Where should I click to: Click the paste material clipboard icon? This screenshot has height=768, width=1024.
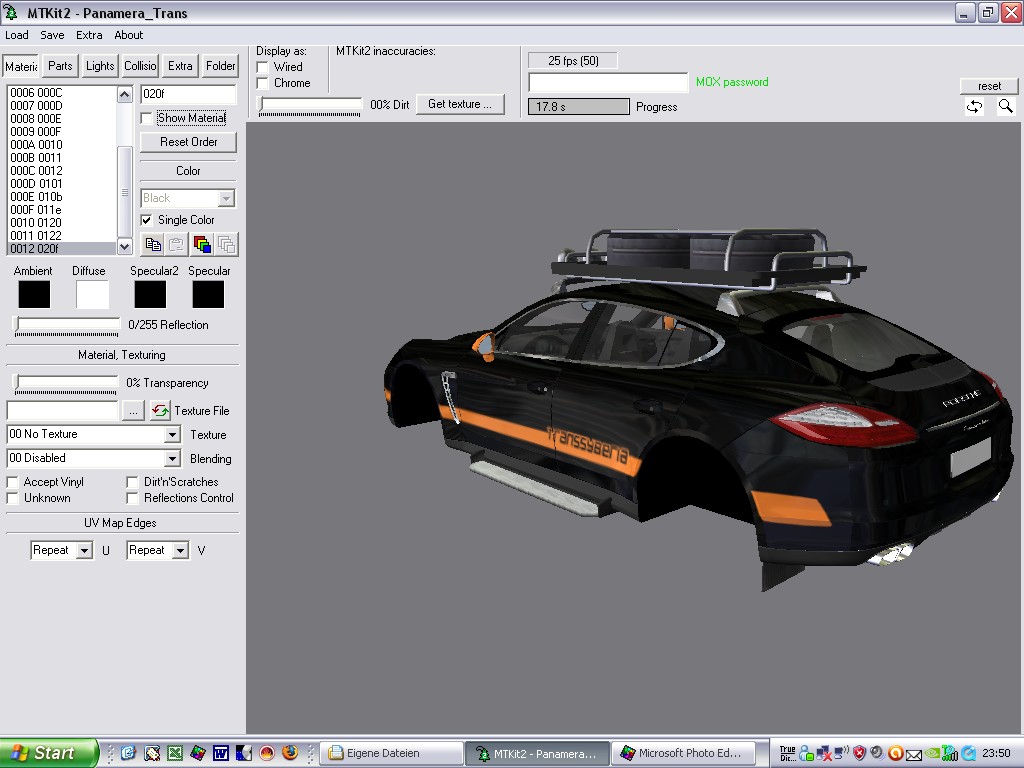coord(177,245)
